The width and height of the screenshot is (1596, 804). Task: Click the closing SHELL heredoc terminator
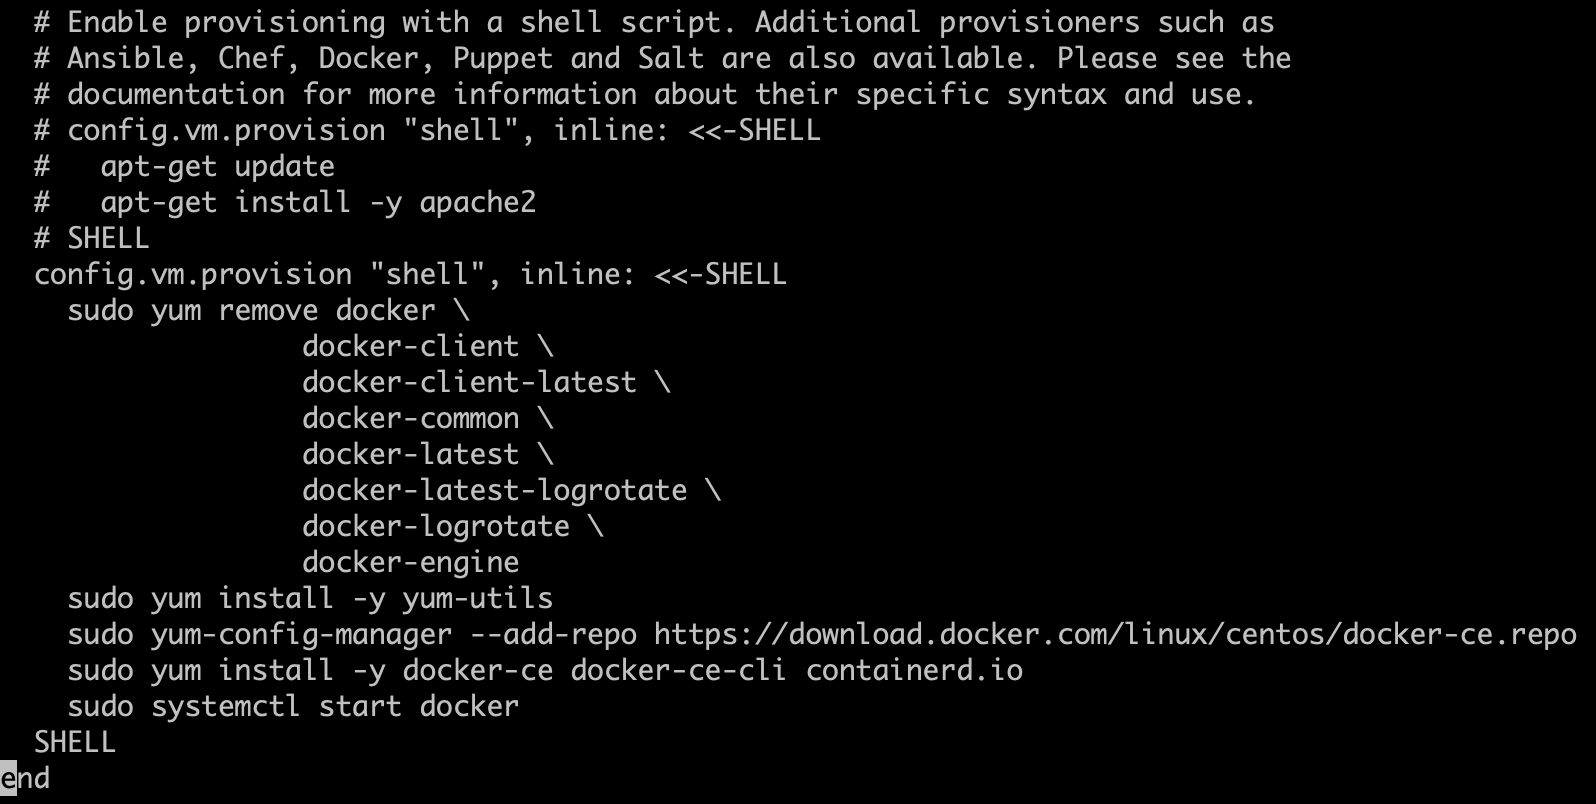75,742
